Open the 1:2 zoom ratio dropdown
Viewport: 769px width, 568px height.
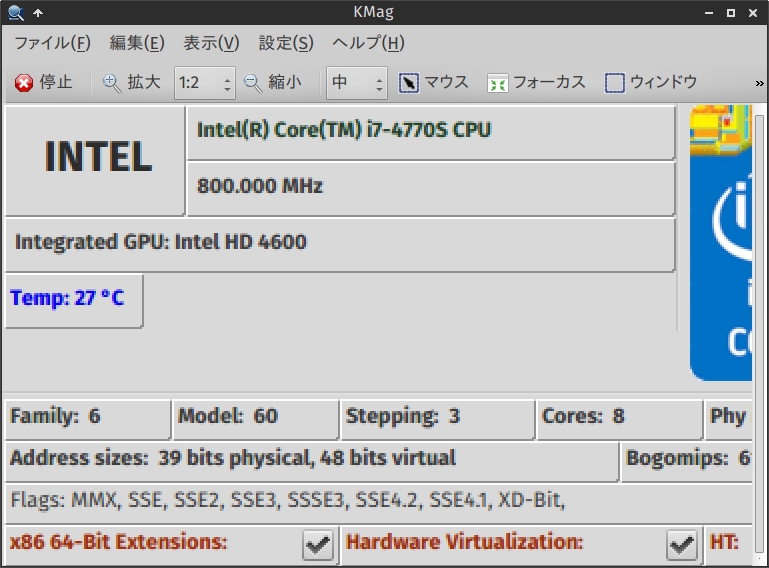[205, 82]
